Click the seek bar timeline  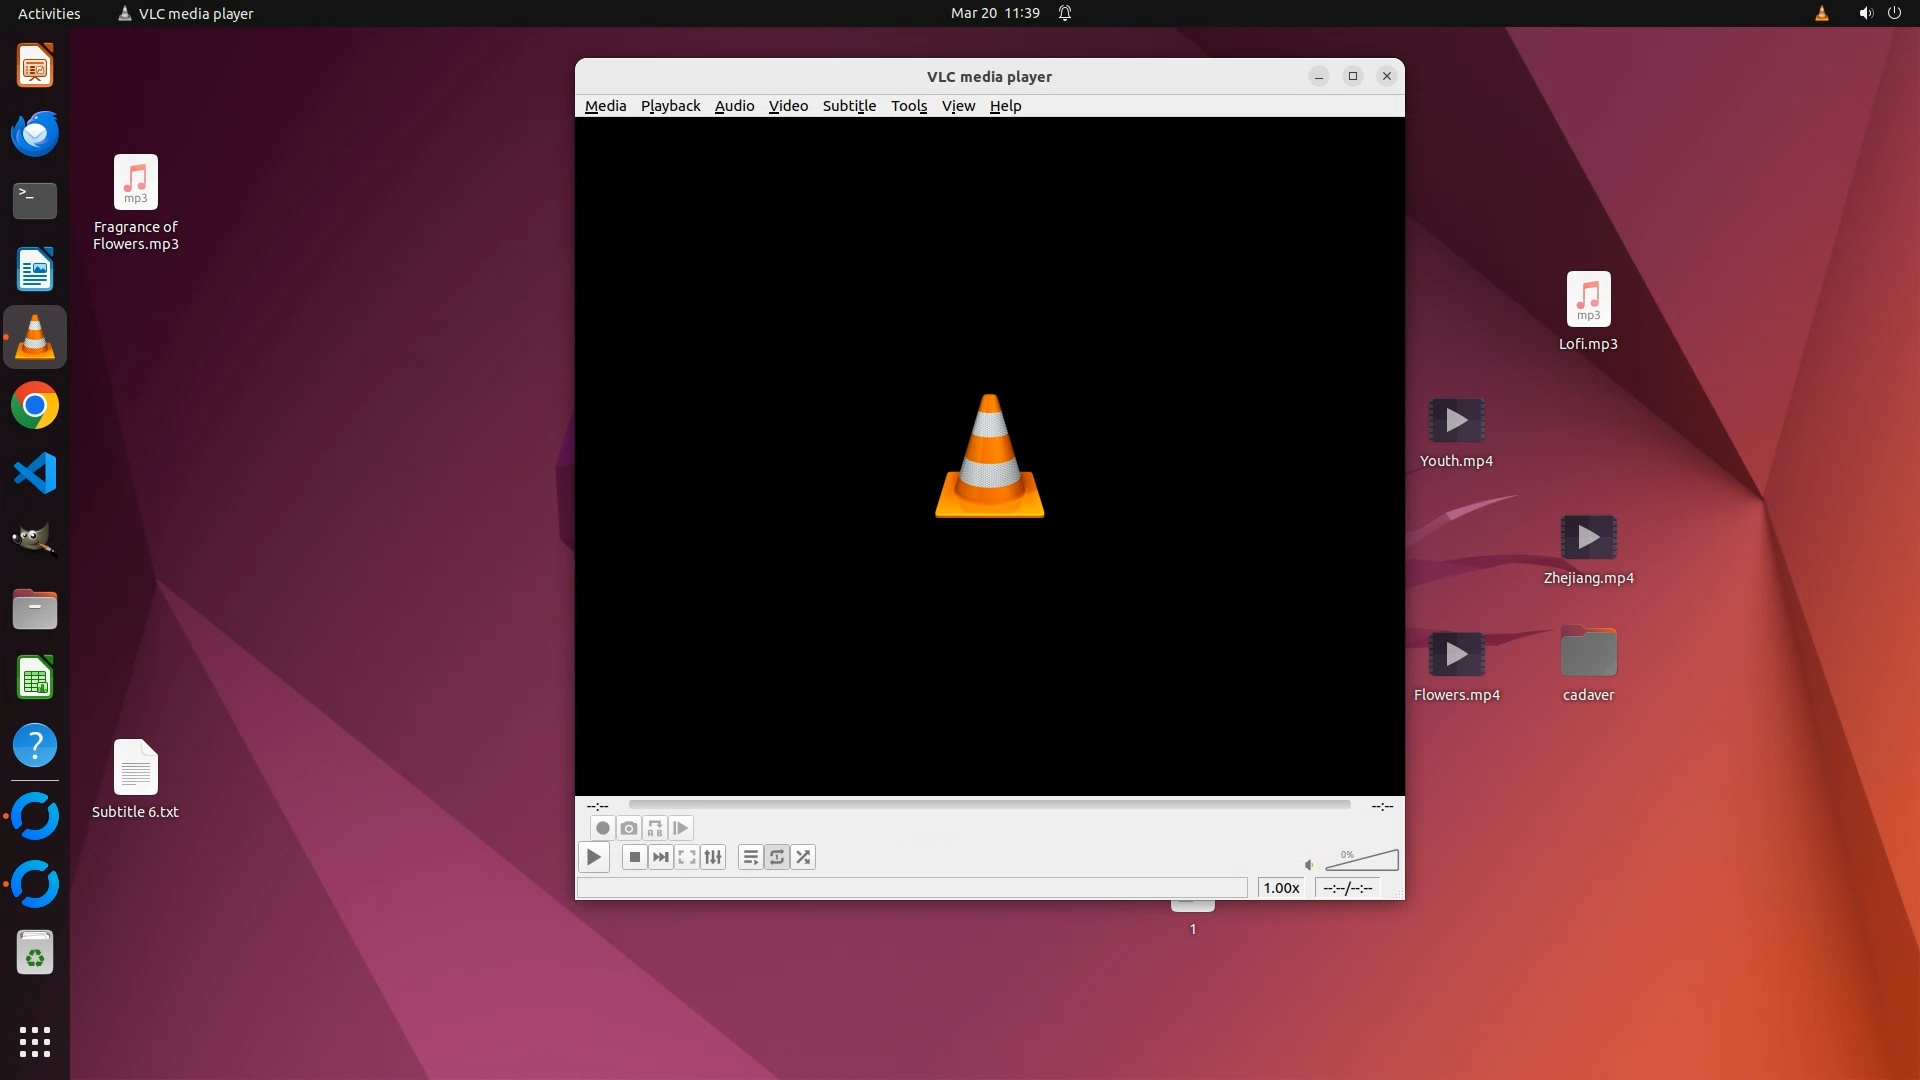coord(989,804)
